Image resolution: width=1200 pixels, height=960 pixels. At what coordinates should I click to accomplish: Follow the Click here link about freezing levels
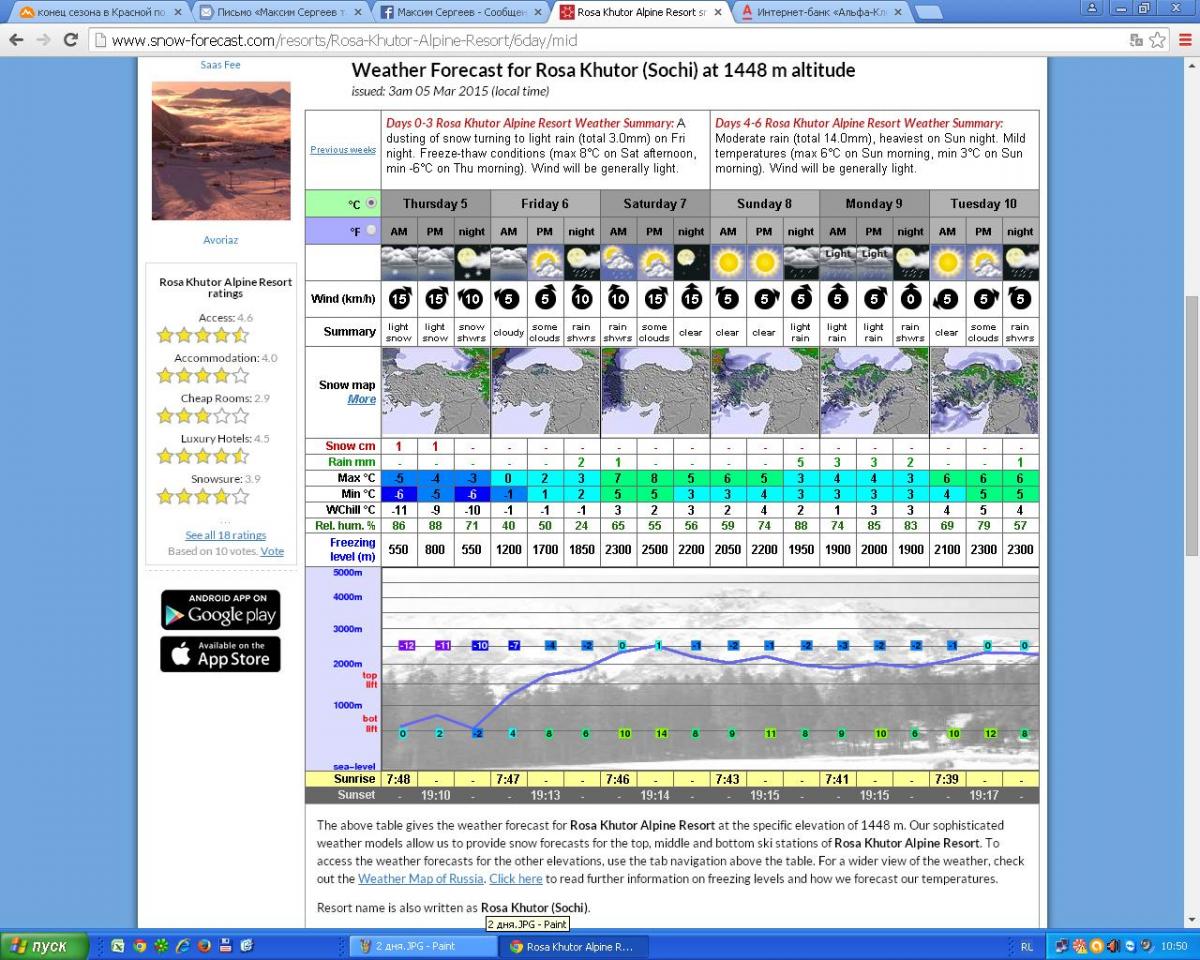[x=516, y=879]
